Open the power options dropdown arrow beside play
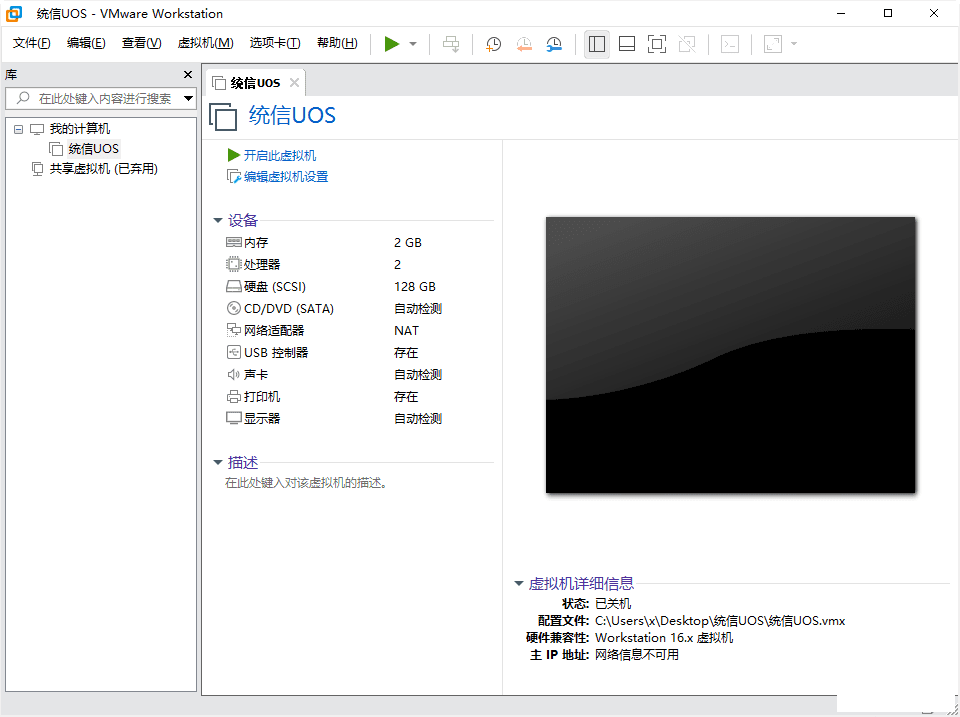 pos(413,44)
